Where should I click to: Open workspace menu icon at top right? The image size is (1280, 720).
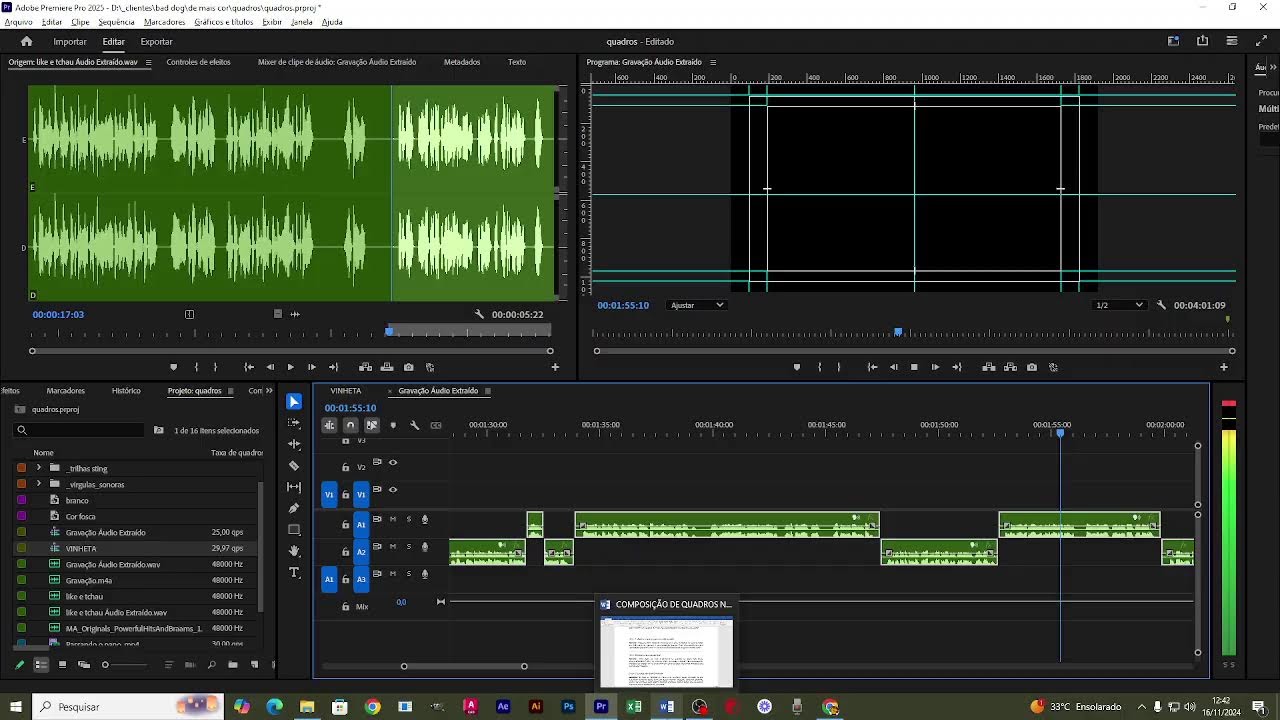coord(1232,41)
